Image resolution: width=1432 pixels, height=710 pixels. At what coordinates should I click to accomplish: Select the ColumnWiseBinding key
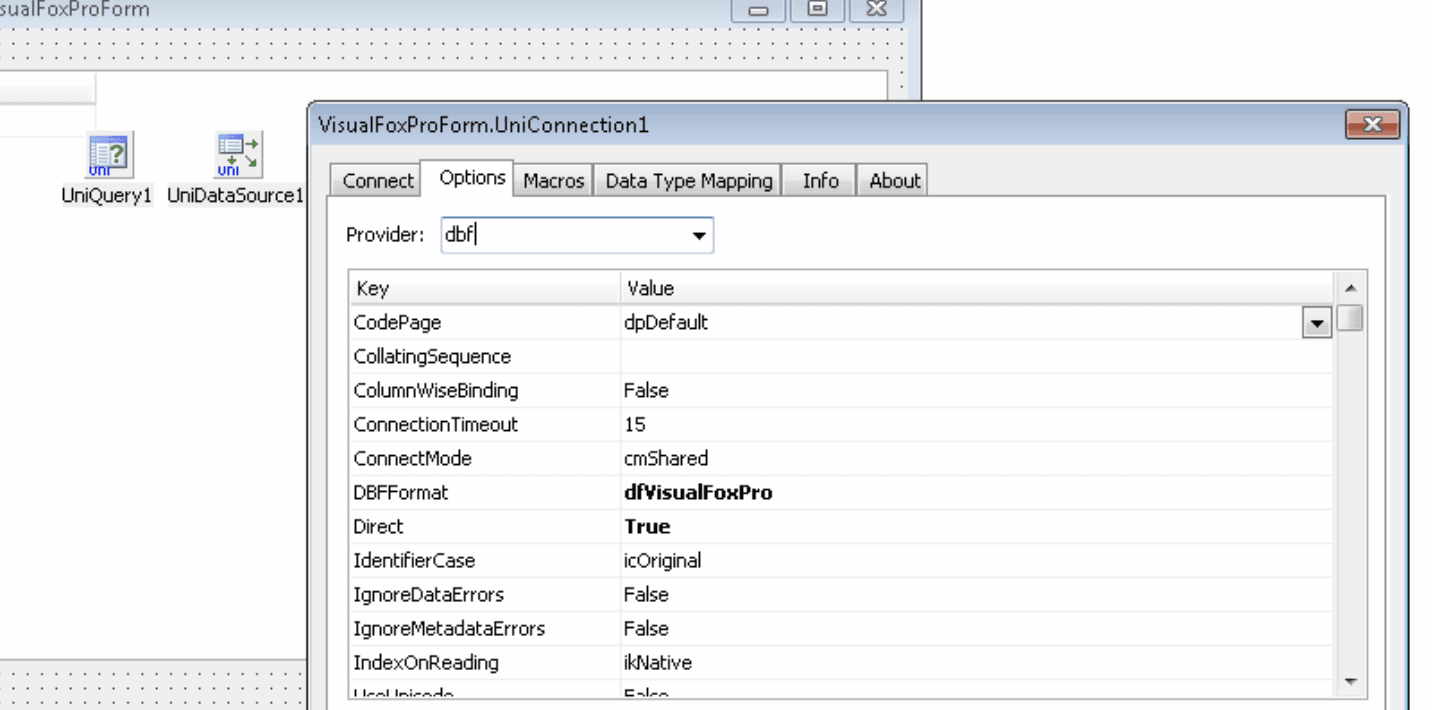[485, 391]
